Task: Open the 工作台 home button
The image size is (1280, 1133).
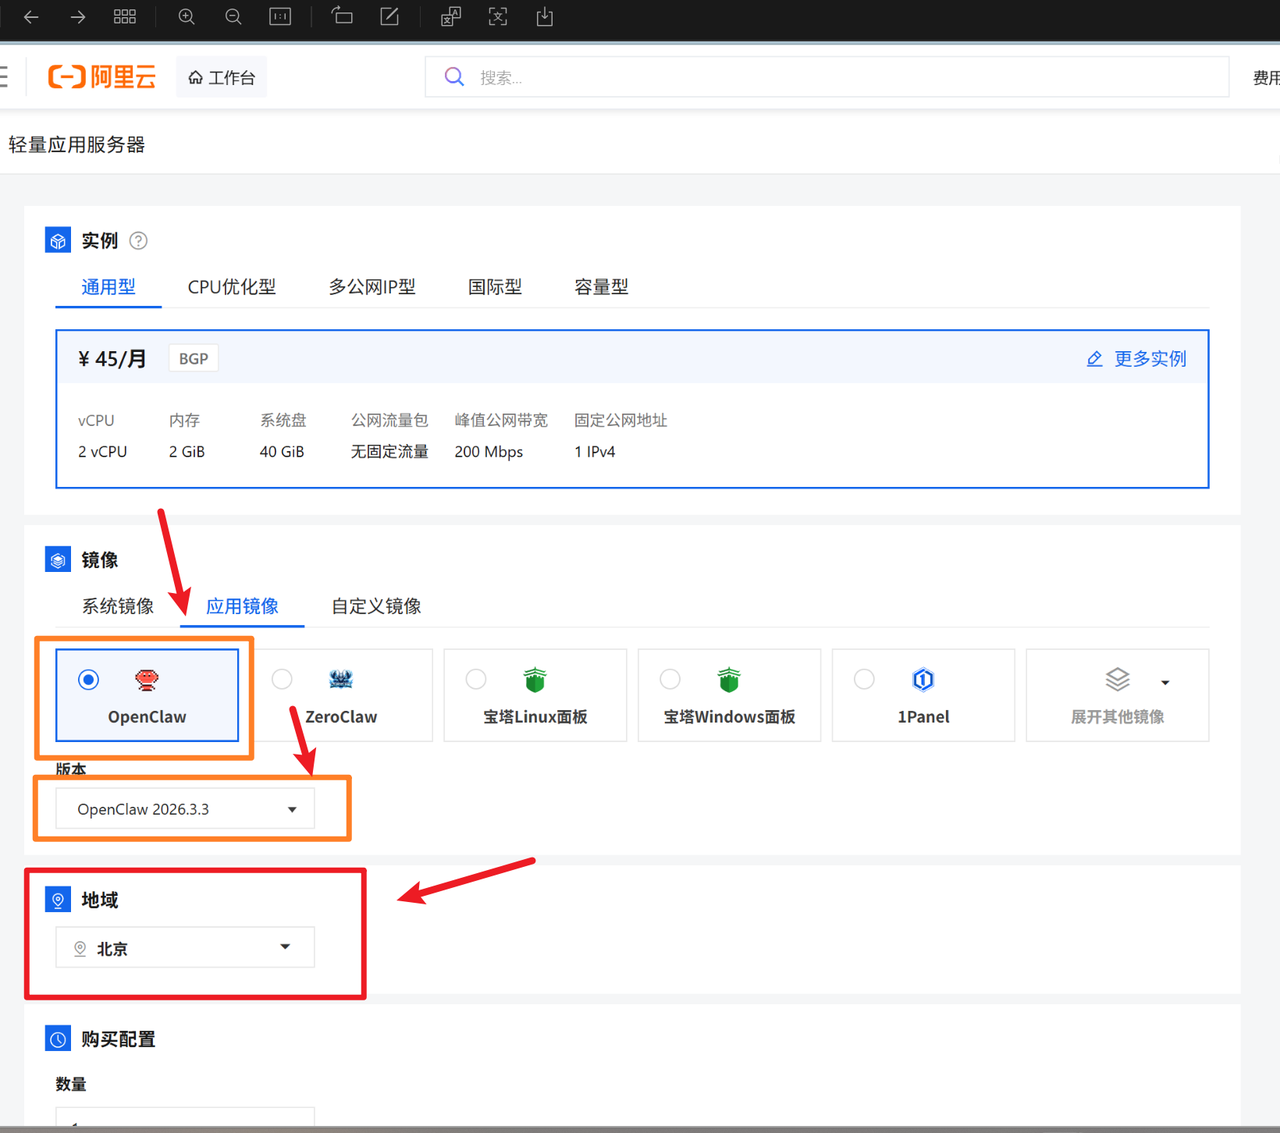Action: (x=222, y=77)
